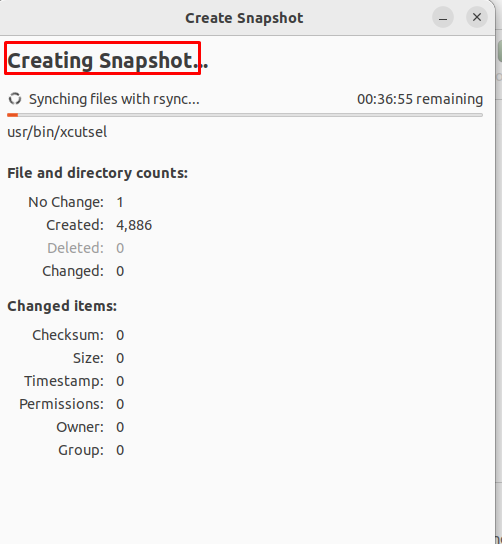Viewport: 502px width, 544px height.
Task: Click the Create Snapshot title bar text
Action: [244, 18]
